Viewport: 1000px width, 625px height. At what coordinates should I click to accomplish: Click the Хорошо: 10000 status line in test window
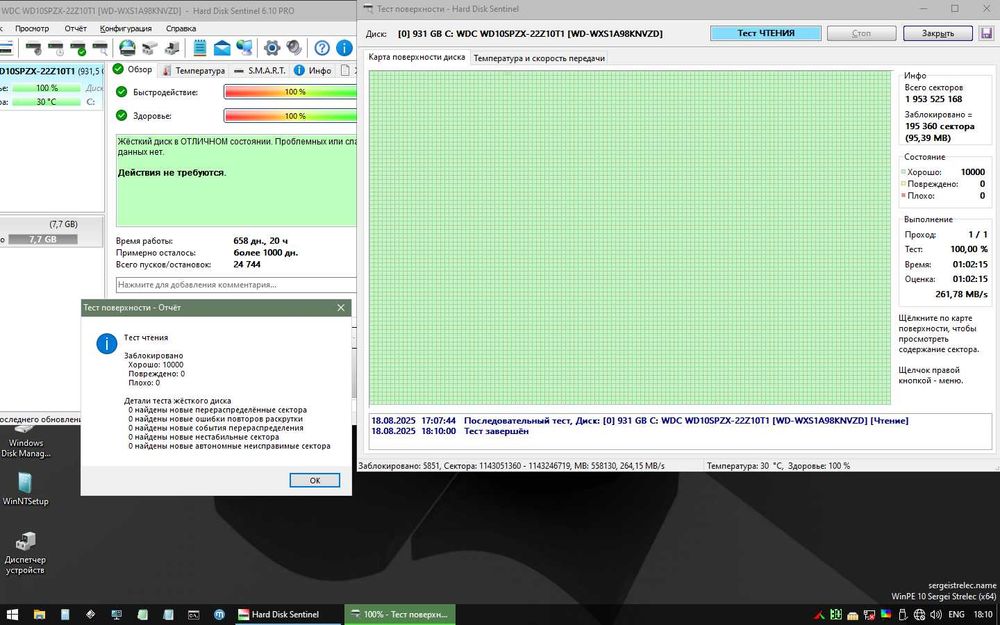pyautogui.click(x=944, y=172)
